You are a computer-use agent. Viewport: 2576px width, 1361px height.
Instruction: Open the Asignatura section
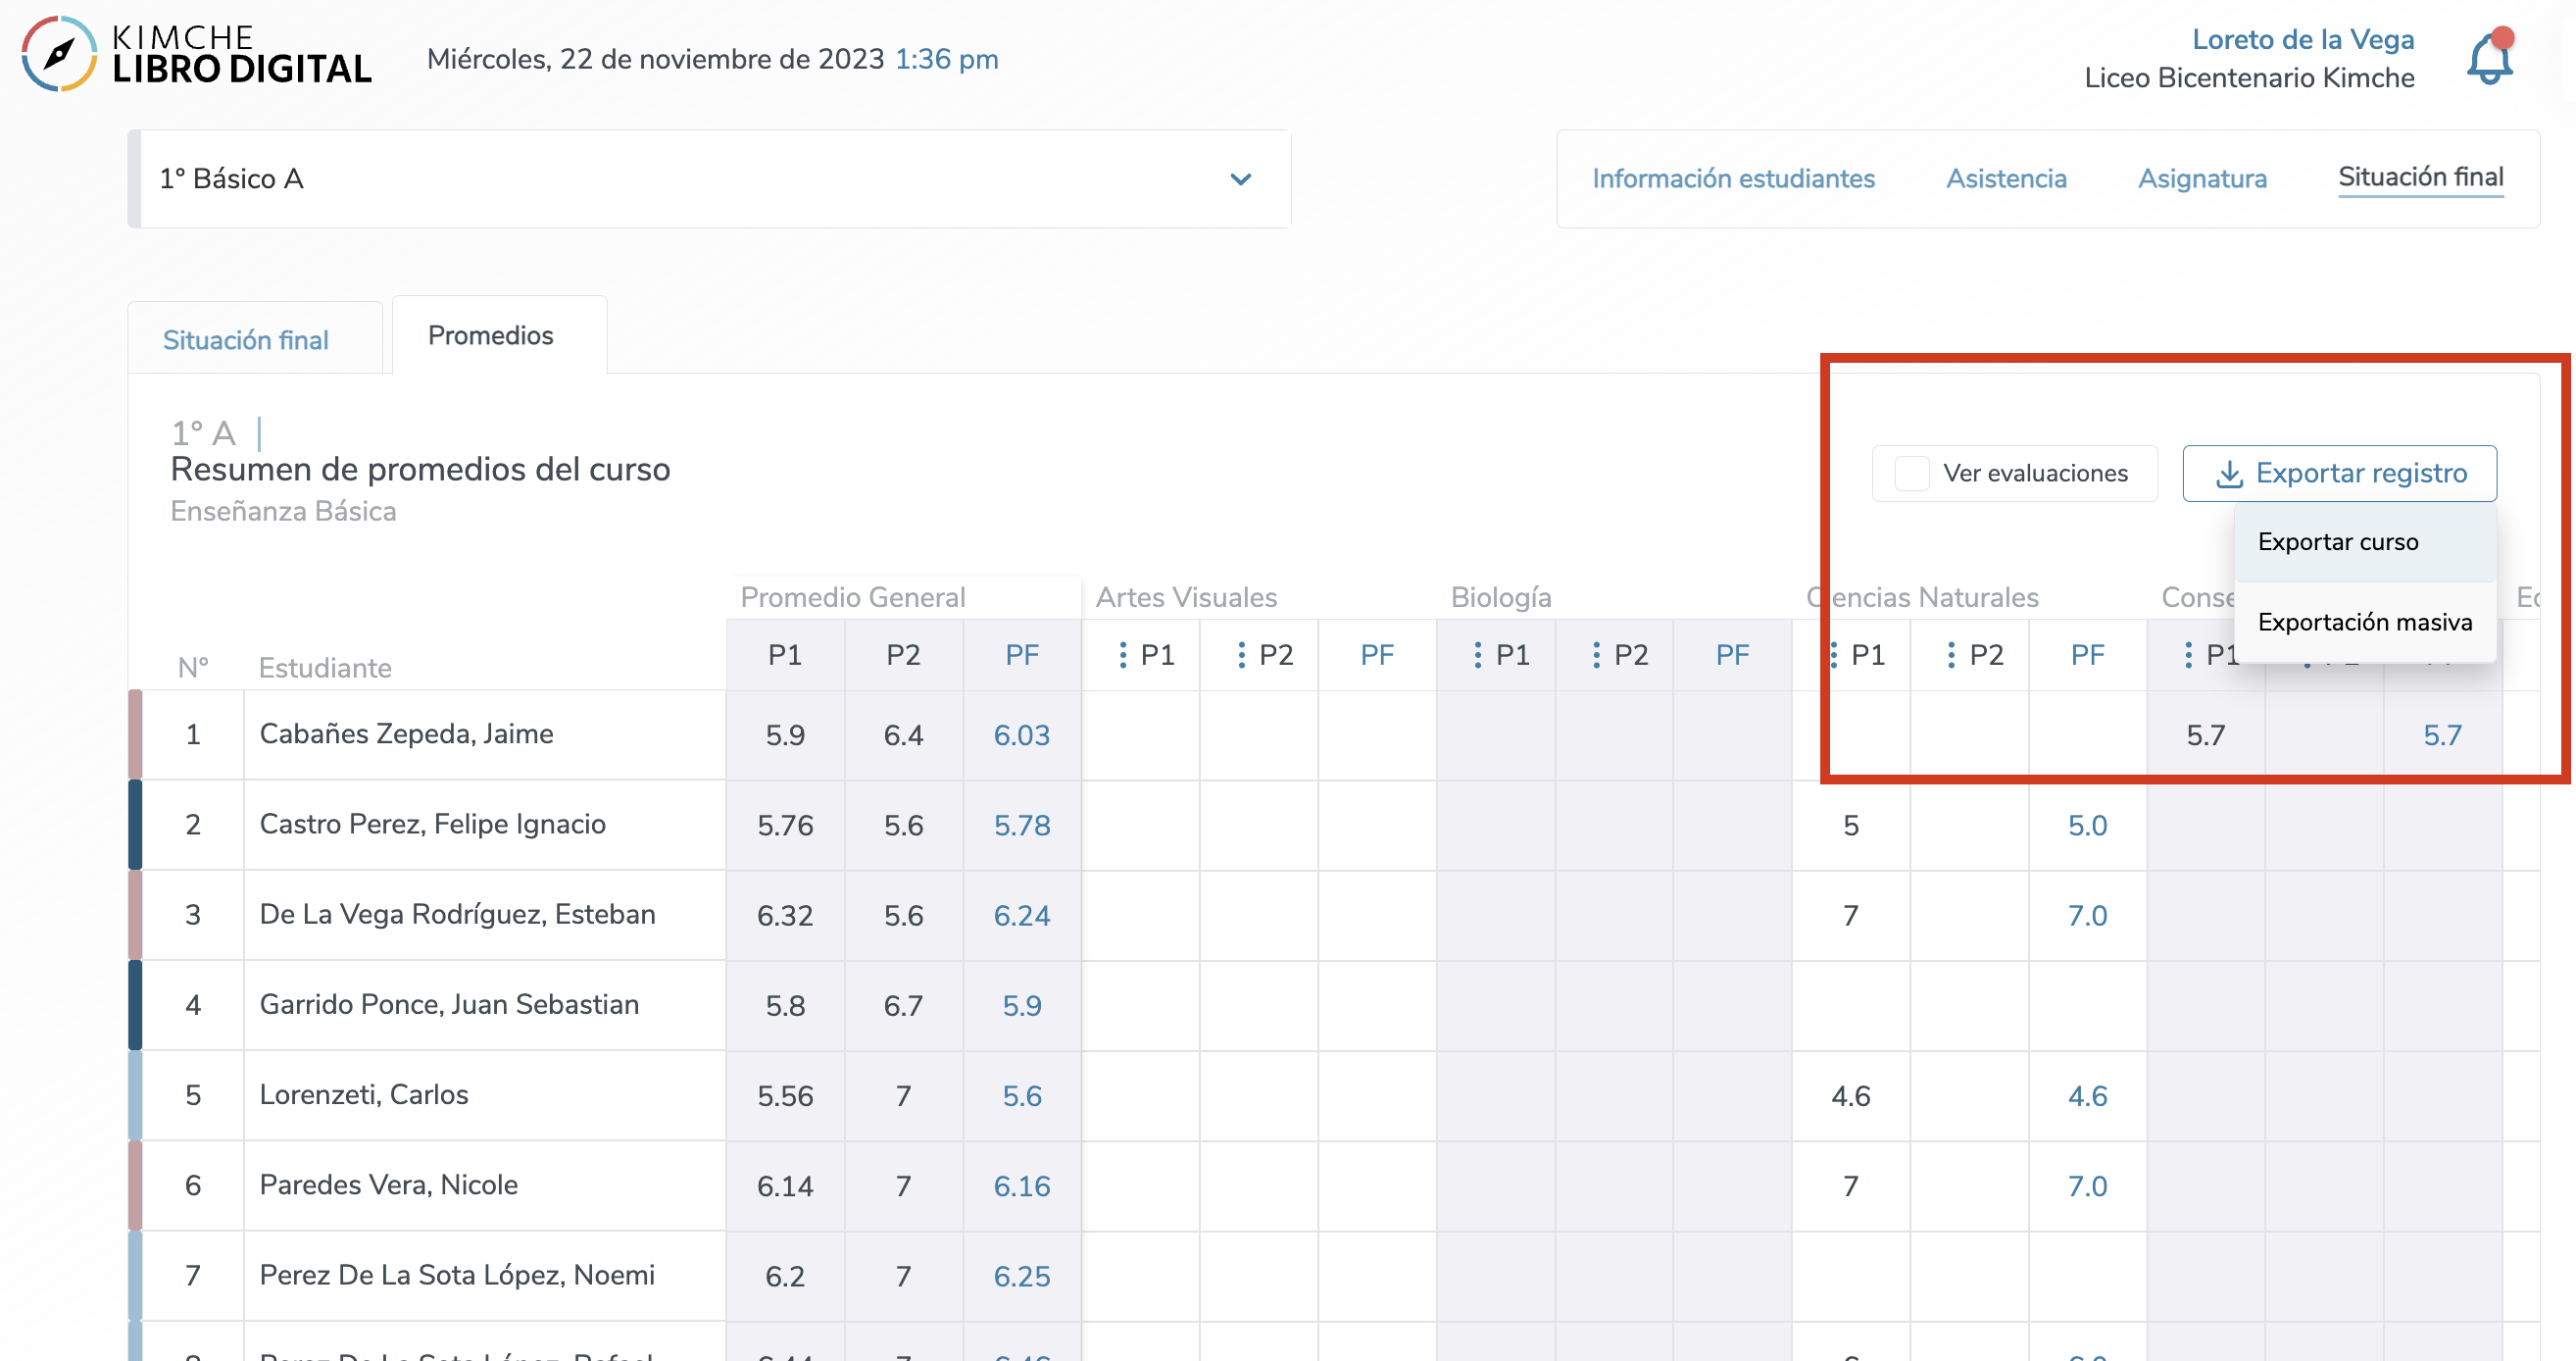(x=2201, y=179)
